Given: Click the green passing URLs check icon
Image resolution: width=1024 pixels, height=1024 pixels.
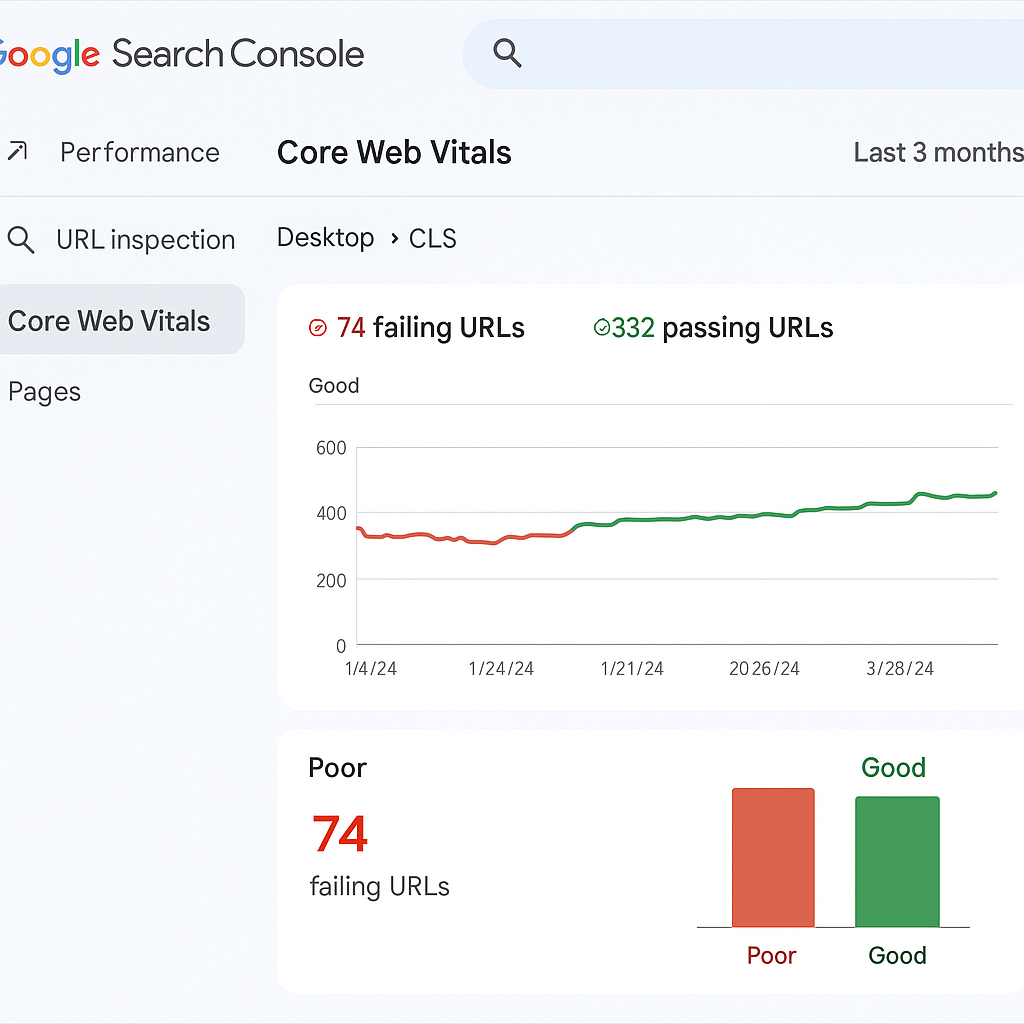Looking at the screenshot, I should [601, 327].
